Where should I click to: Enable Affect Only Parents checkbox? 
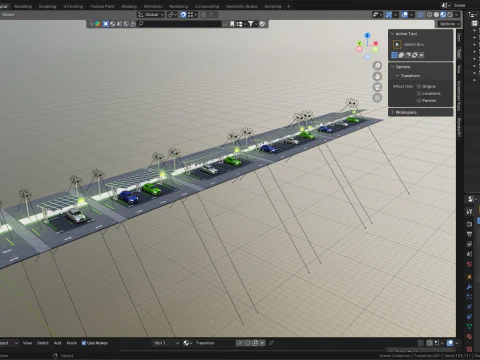click(x=419, y=100)
